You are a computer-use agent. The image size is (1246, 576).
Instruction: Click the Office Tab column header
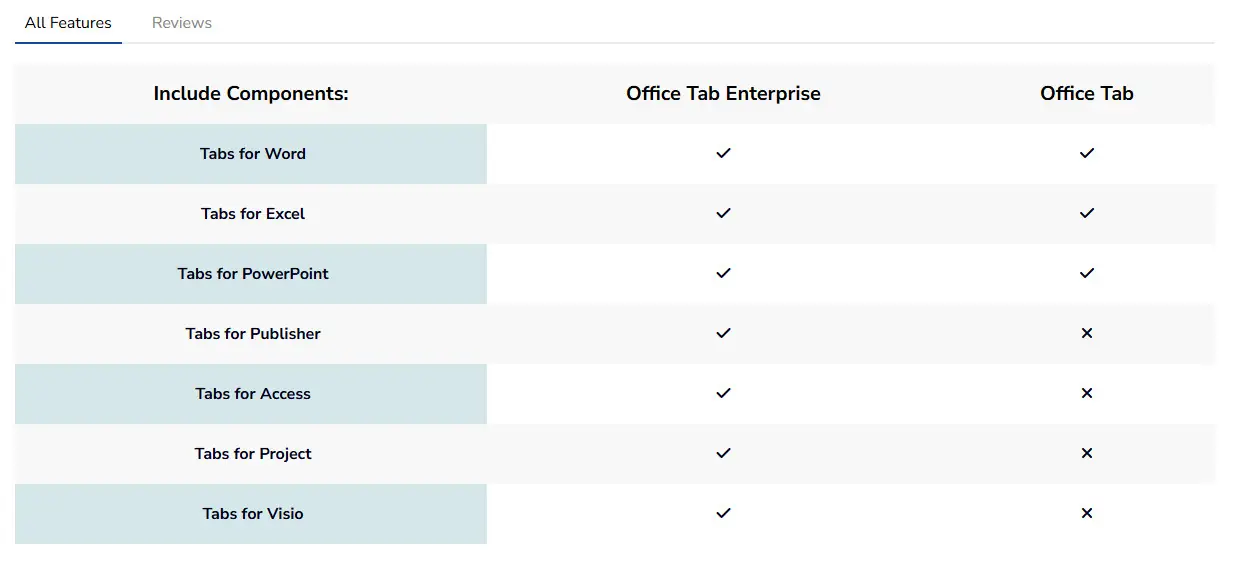point(1087,94)
